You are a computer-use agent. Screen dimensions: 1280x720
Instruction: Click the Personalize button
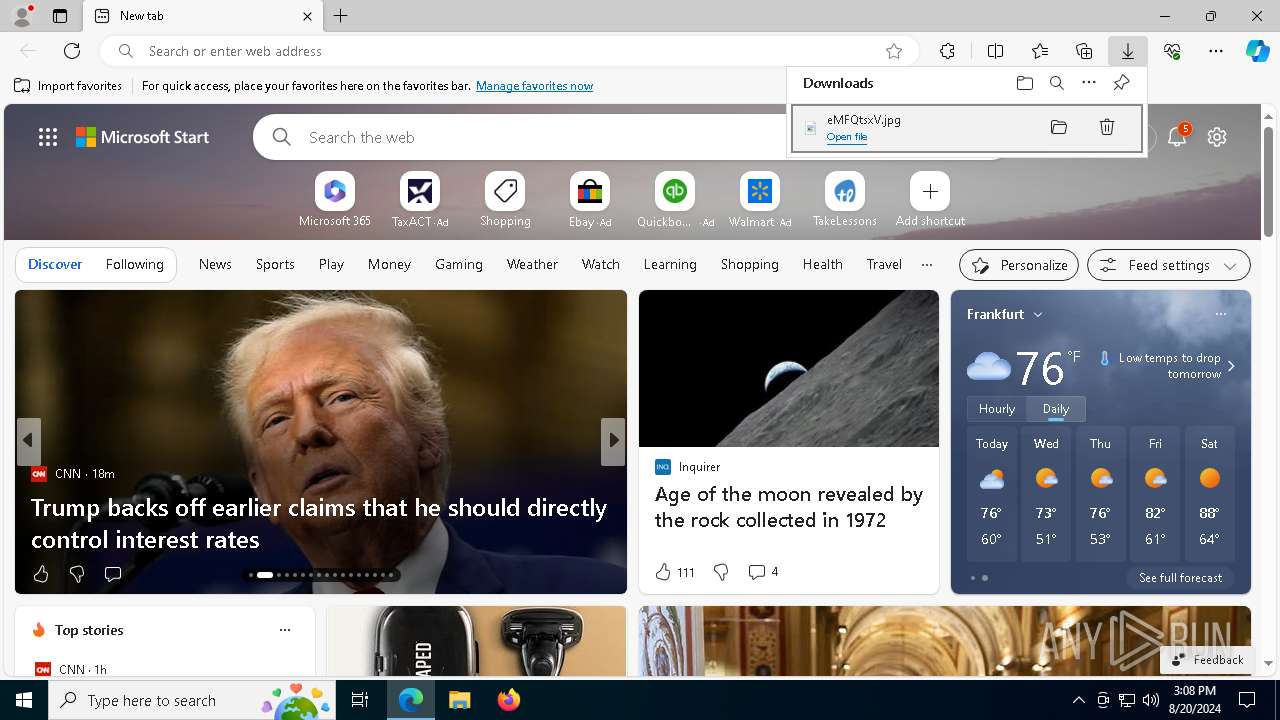(1019, 265)
